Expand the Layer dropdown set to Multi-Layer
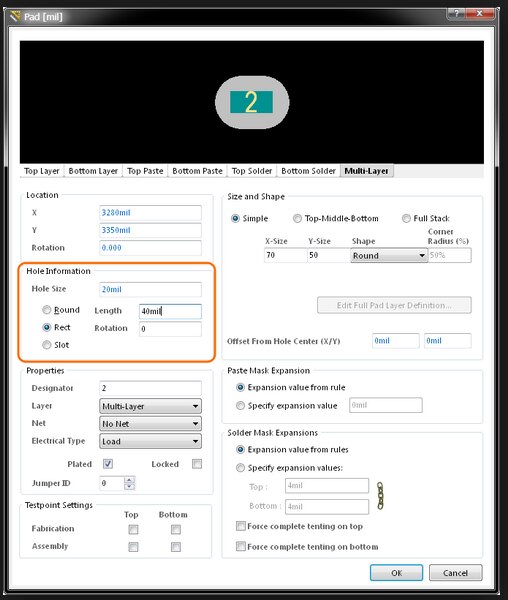508x600 pixels. tap(150, 406)
